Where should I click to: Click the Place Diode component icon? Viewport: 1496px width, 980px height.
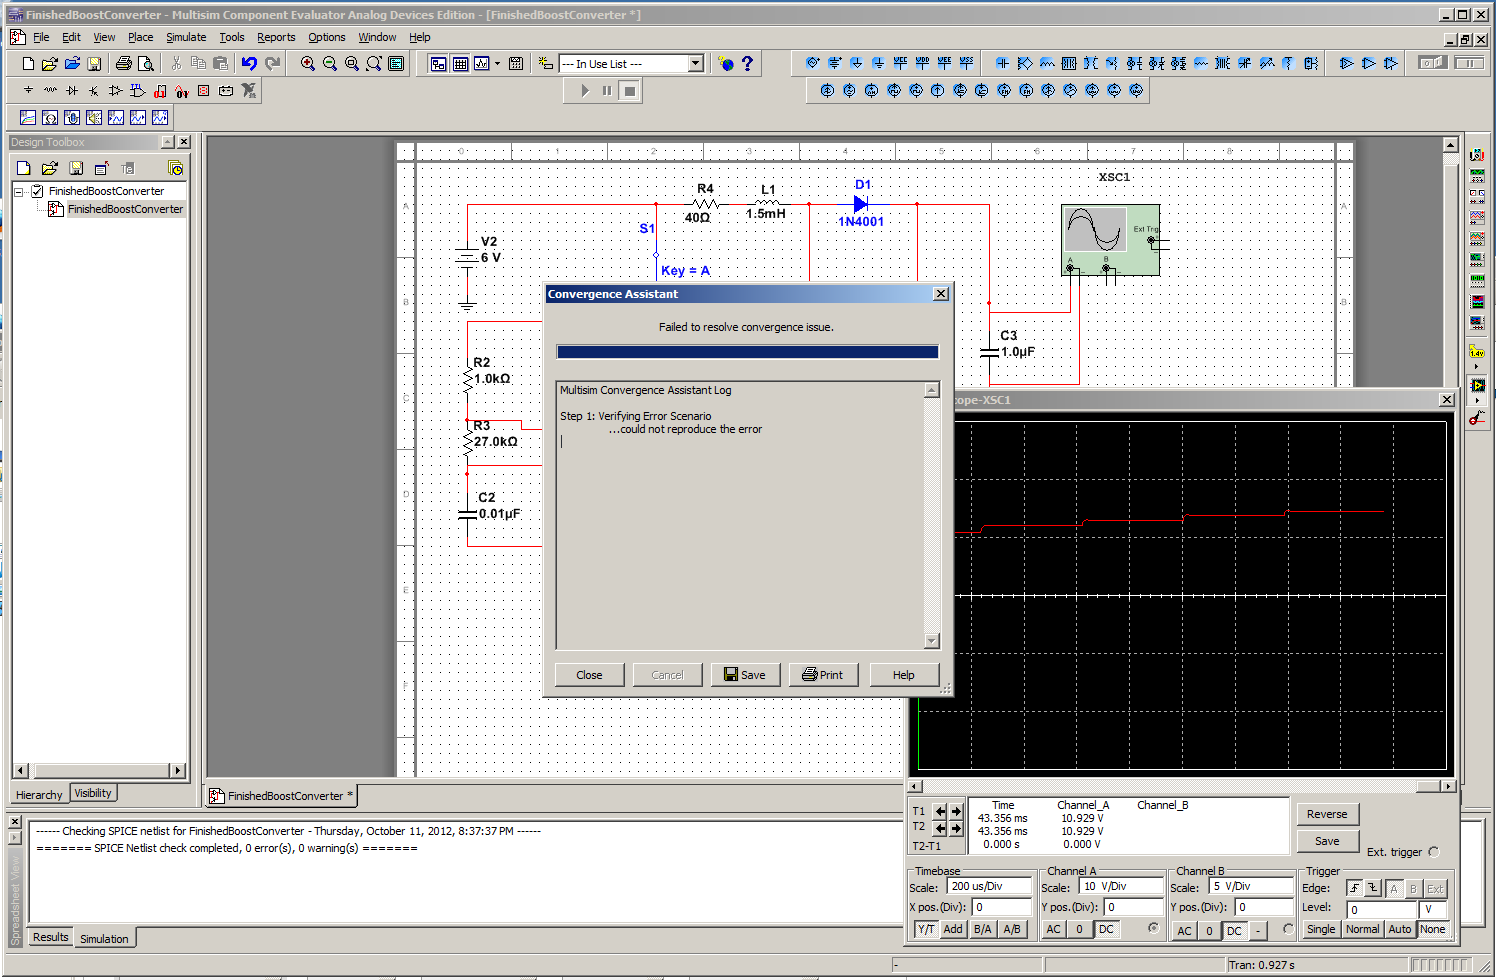72,91
